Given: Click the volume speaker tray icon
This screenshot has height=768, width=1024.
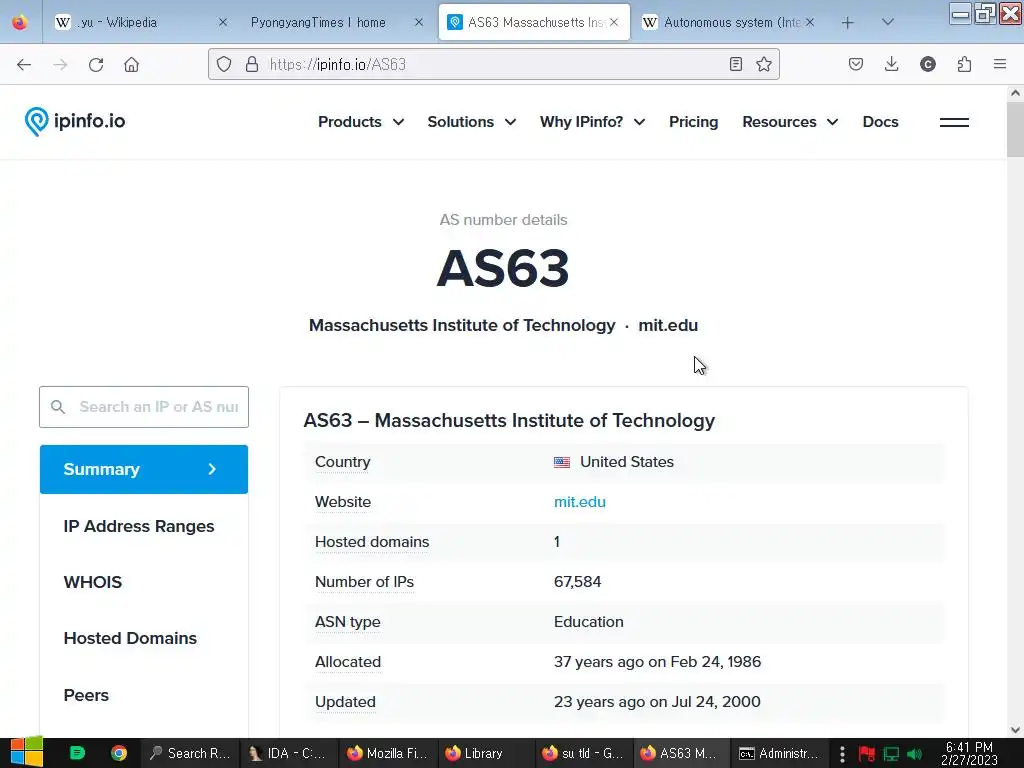Looking at the screenshot, I should 915,754.
